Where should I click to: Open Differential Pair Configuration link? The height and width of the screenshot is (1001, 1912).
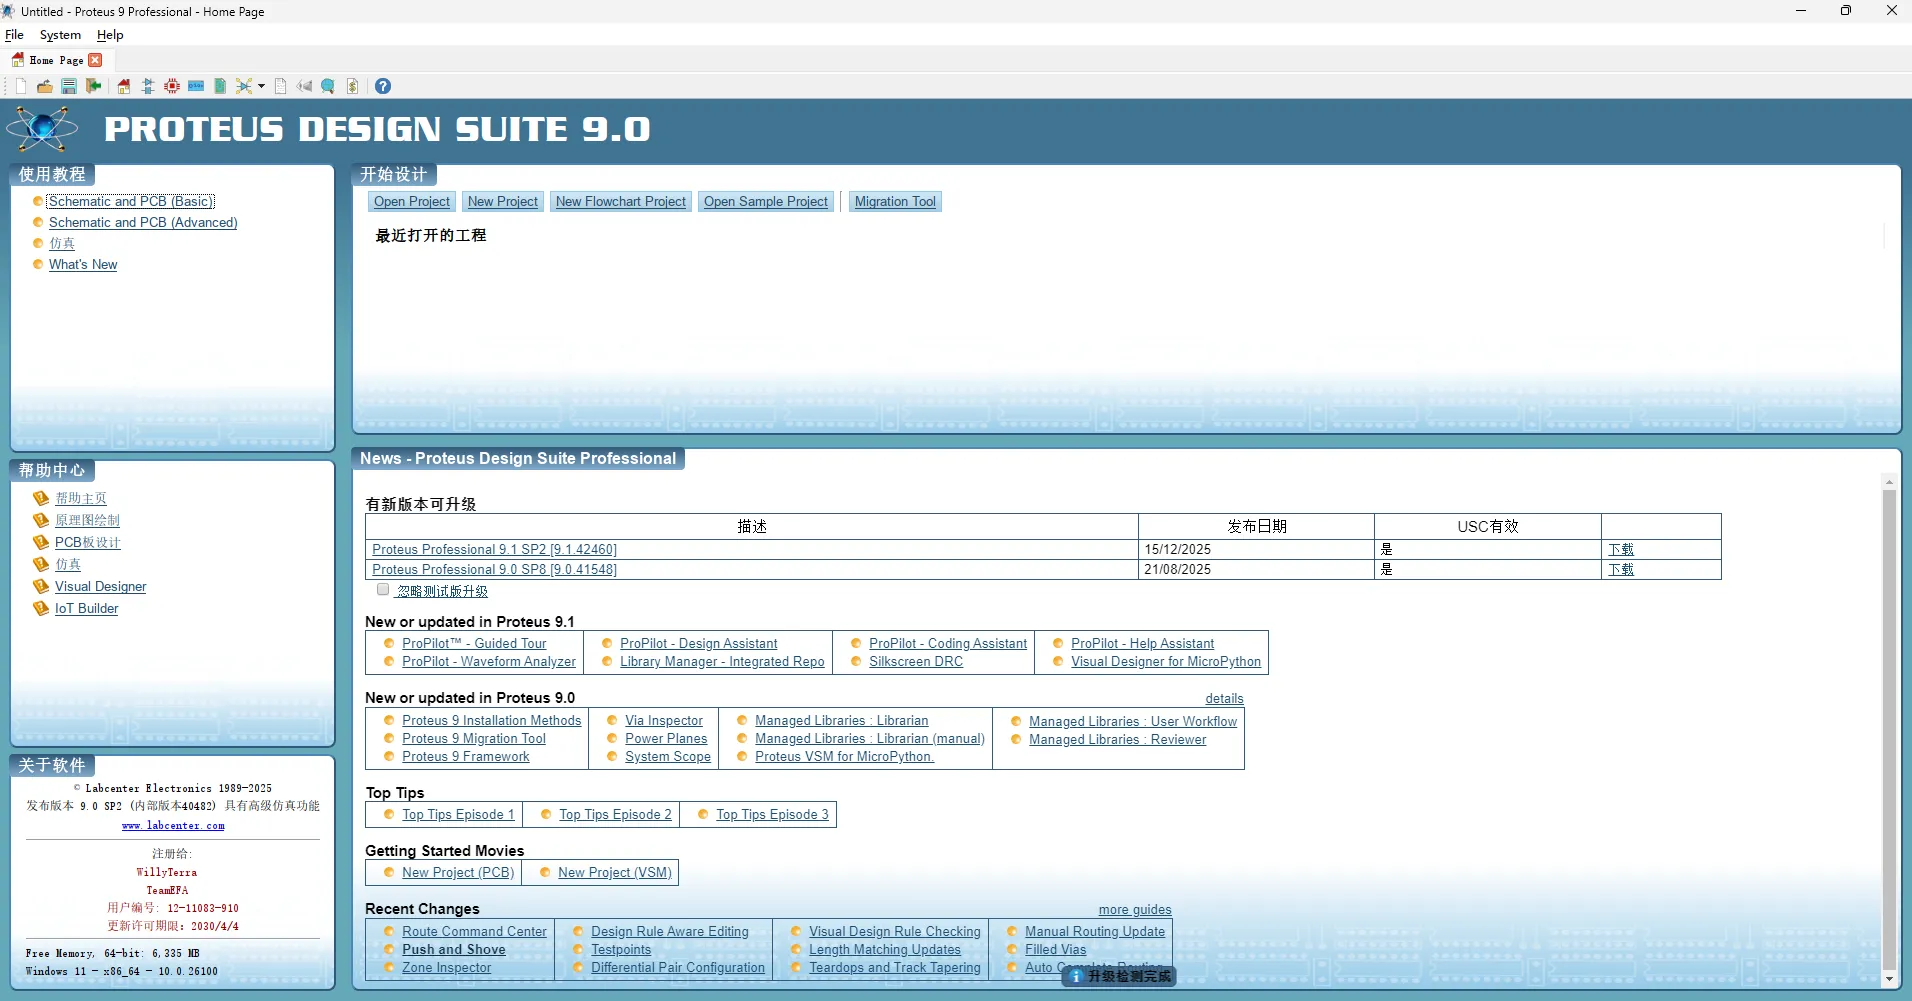[x=678, y=967]
